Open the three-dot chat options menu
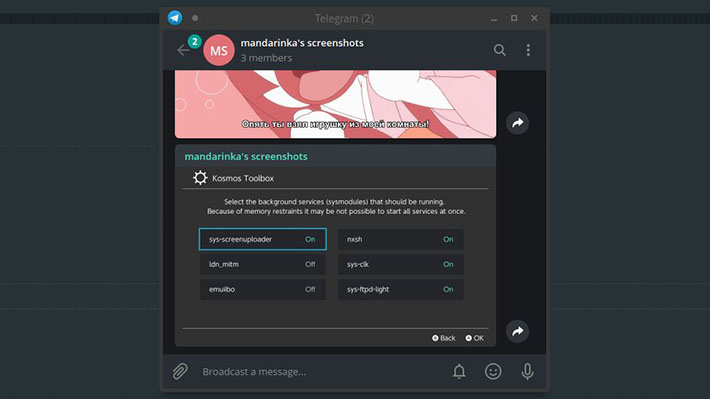Viewport: 710px width, 399px height. 528,50
